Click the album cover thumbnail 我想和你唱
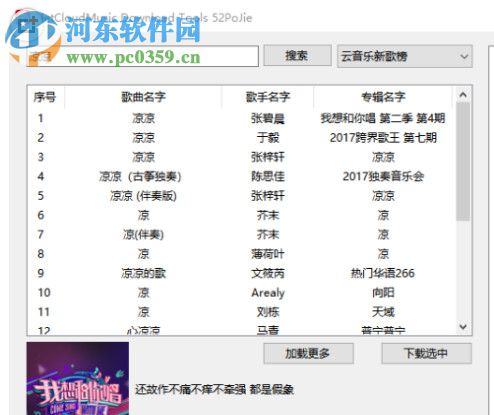This screenshot has height=415, width=494. point(78,378)
